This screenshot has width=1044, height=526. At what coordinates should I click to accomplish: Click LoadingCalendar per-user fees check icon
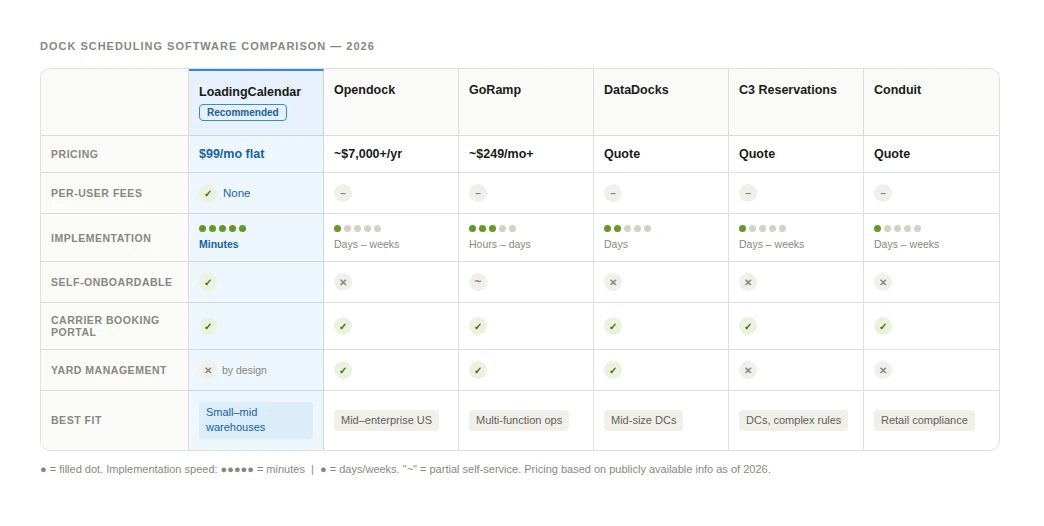208,193
